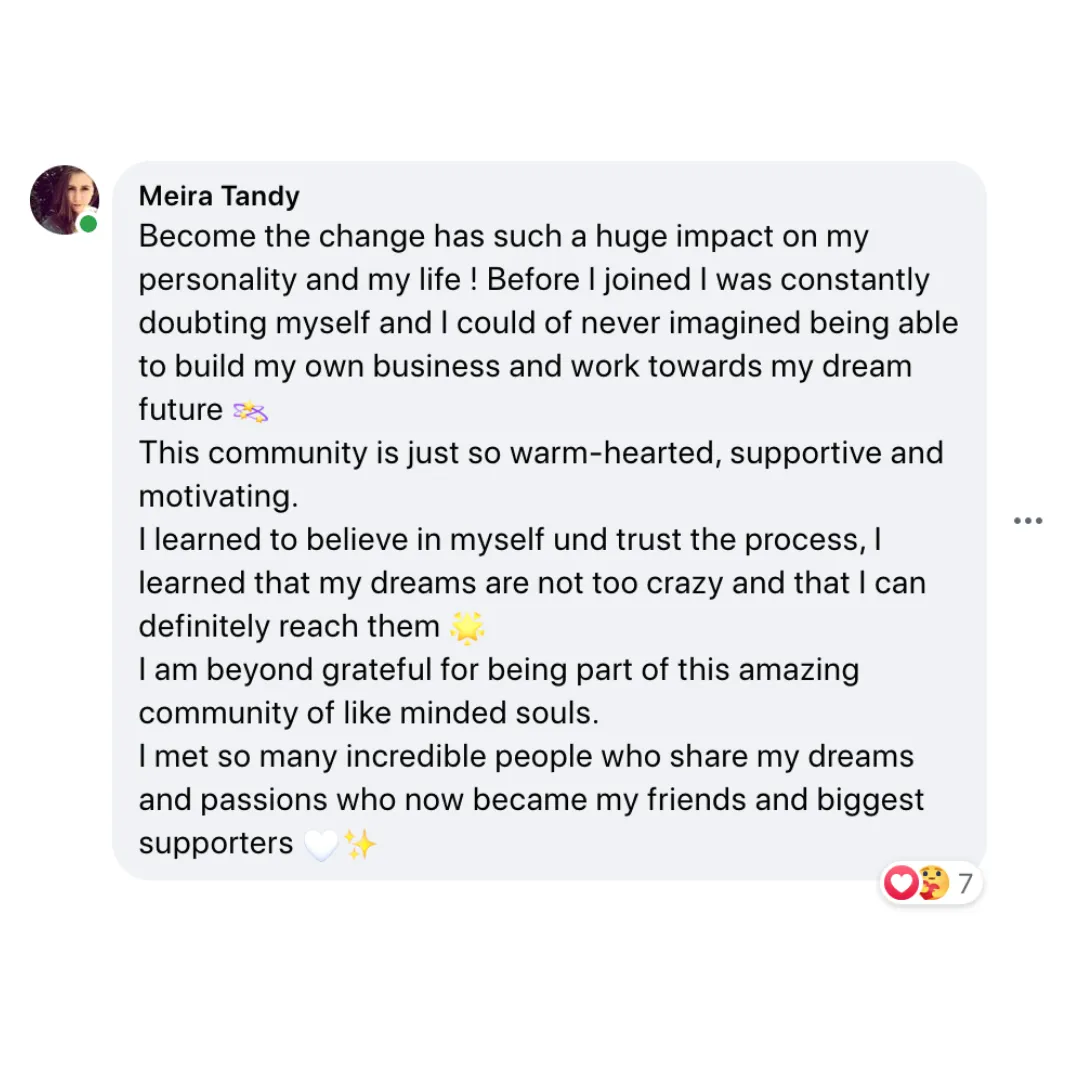Click the "This community is just so warm-hearted" line

pyautogui.click(x=541, y=453)
